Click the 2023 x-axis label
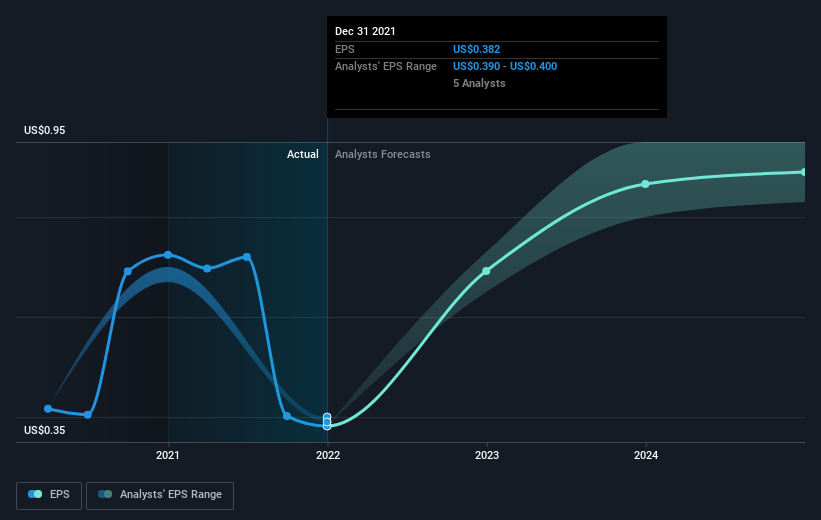The image size is (821, 520). pos(487,455)
